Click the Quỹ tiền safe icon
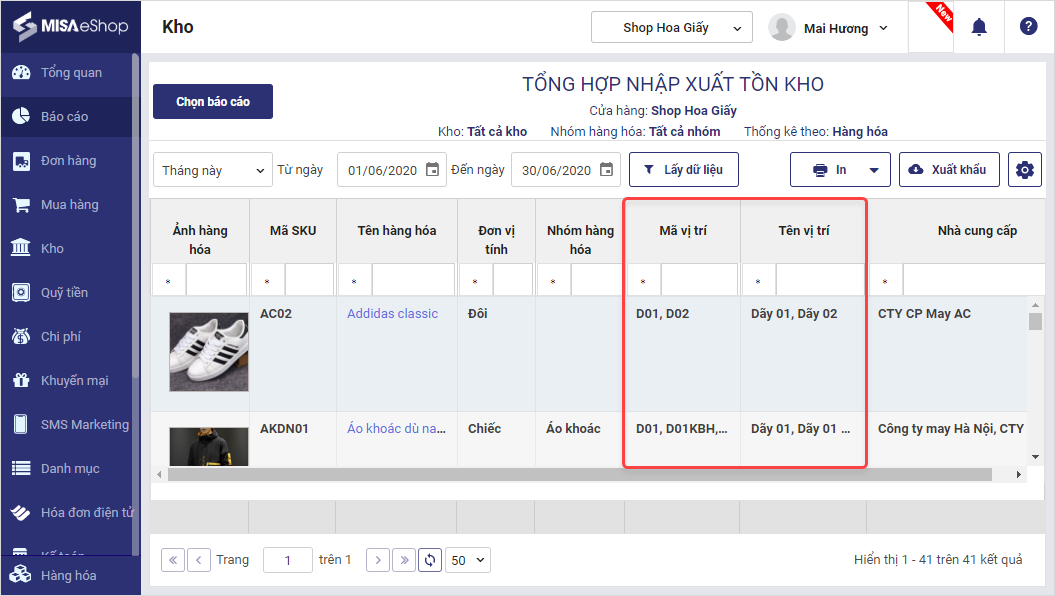 pyautogui.click(x=21, y=293)
